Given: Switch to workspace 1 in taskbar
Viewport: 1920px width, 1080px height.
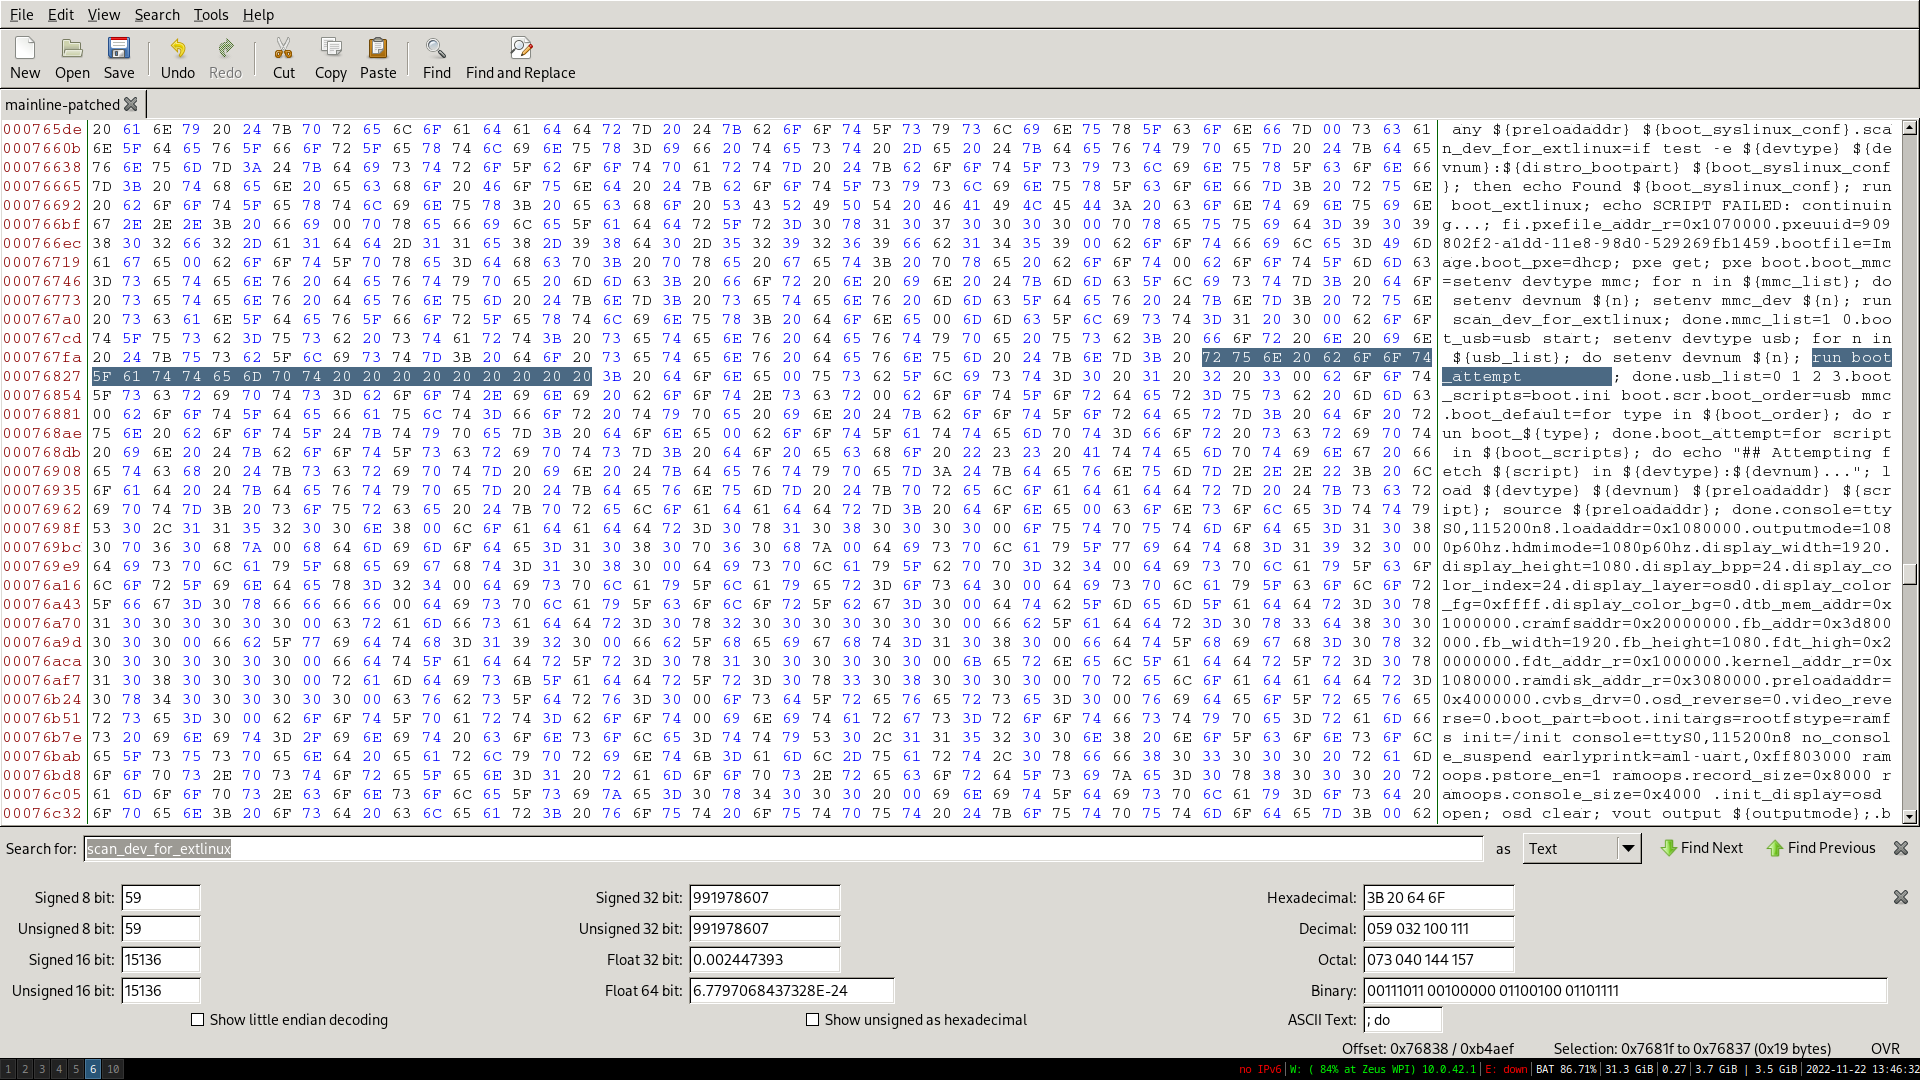Looking at the screenshot, I should [x=8, y=1069].
